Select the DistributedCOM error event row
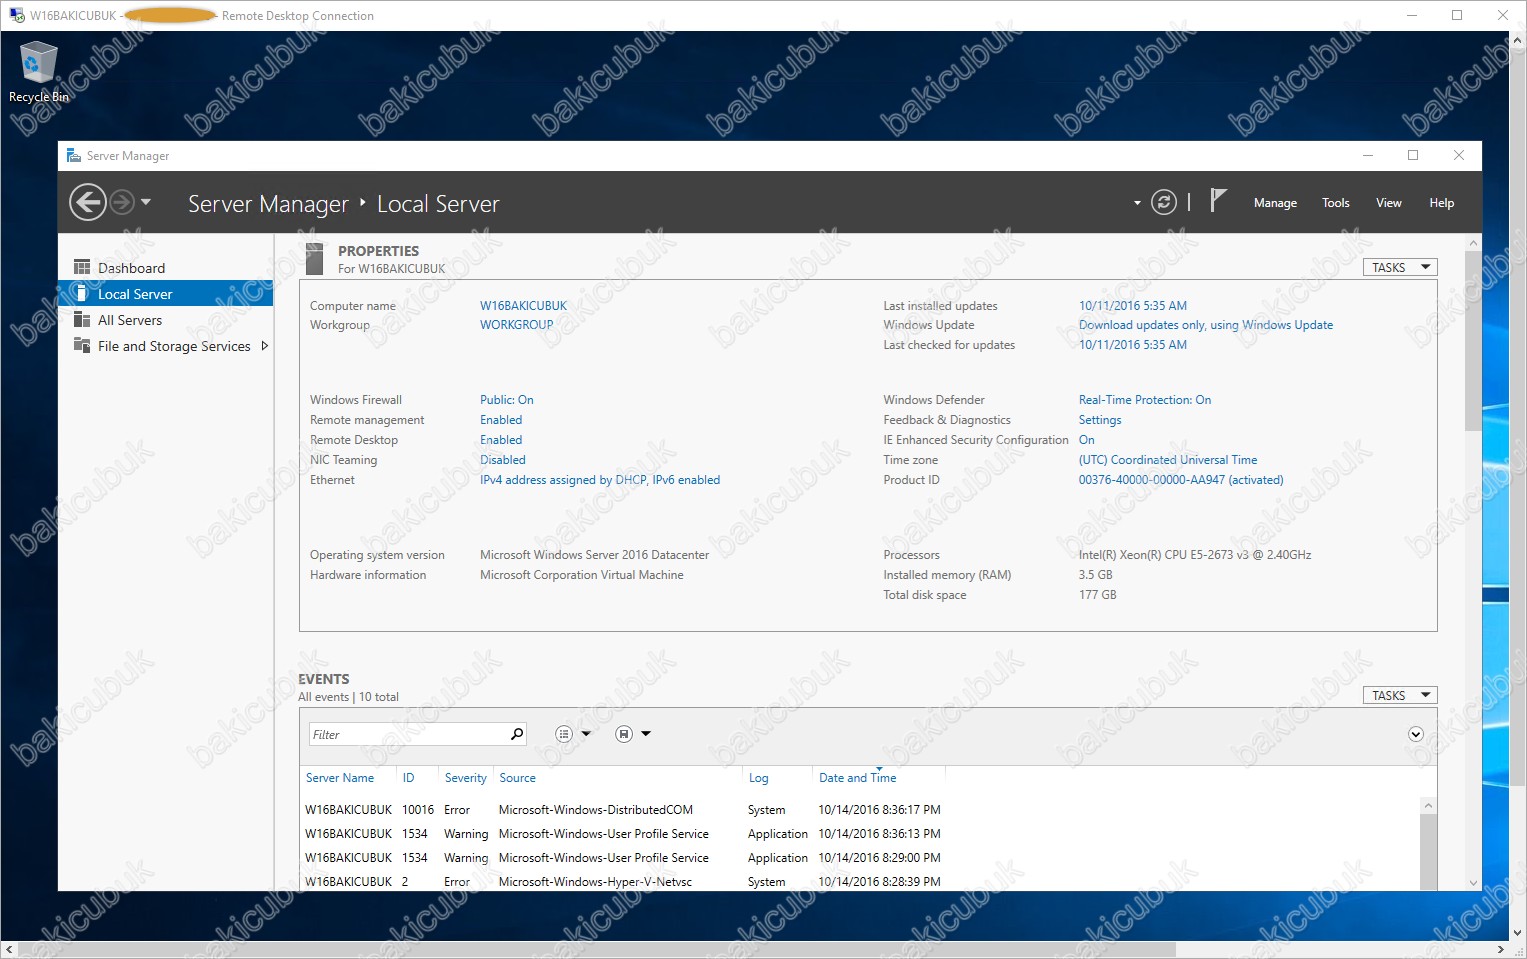Image resolution: width=1527 pixels, height=959 pixels. tap(860, 810)
